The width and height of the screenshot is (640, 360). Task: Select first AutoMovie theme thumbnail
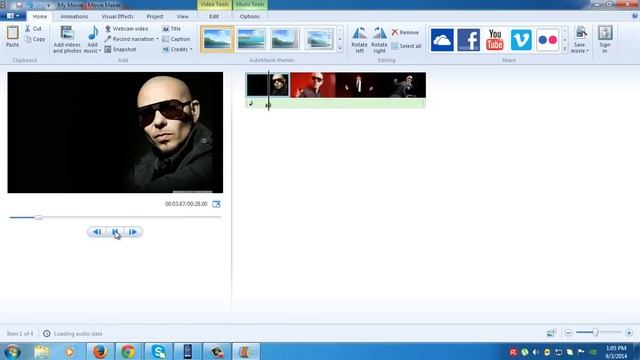click(x=217, y=40)
